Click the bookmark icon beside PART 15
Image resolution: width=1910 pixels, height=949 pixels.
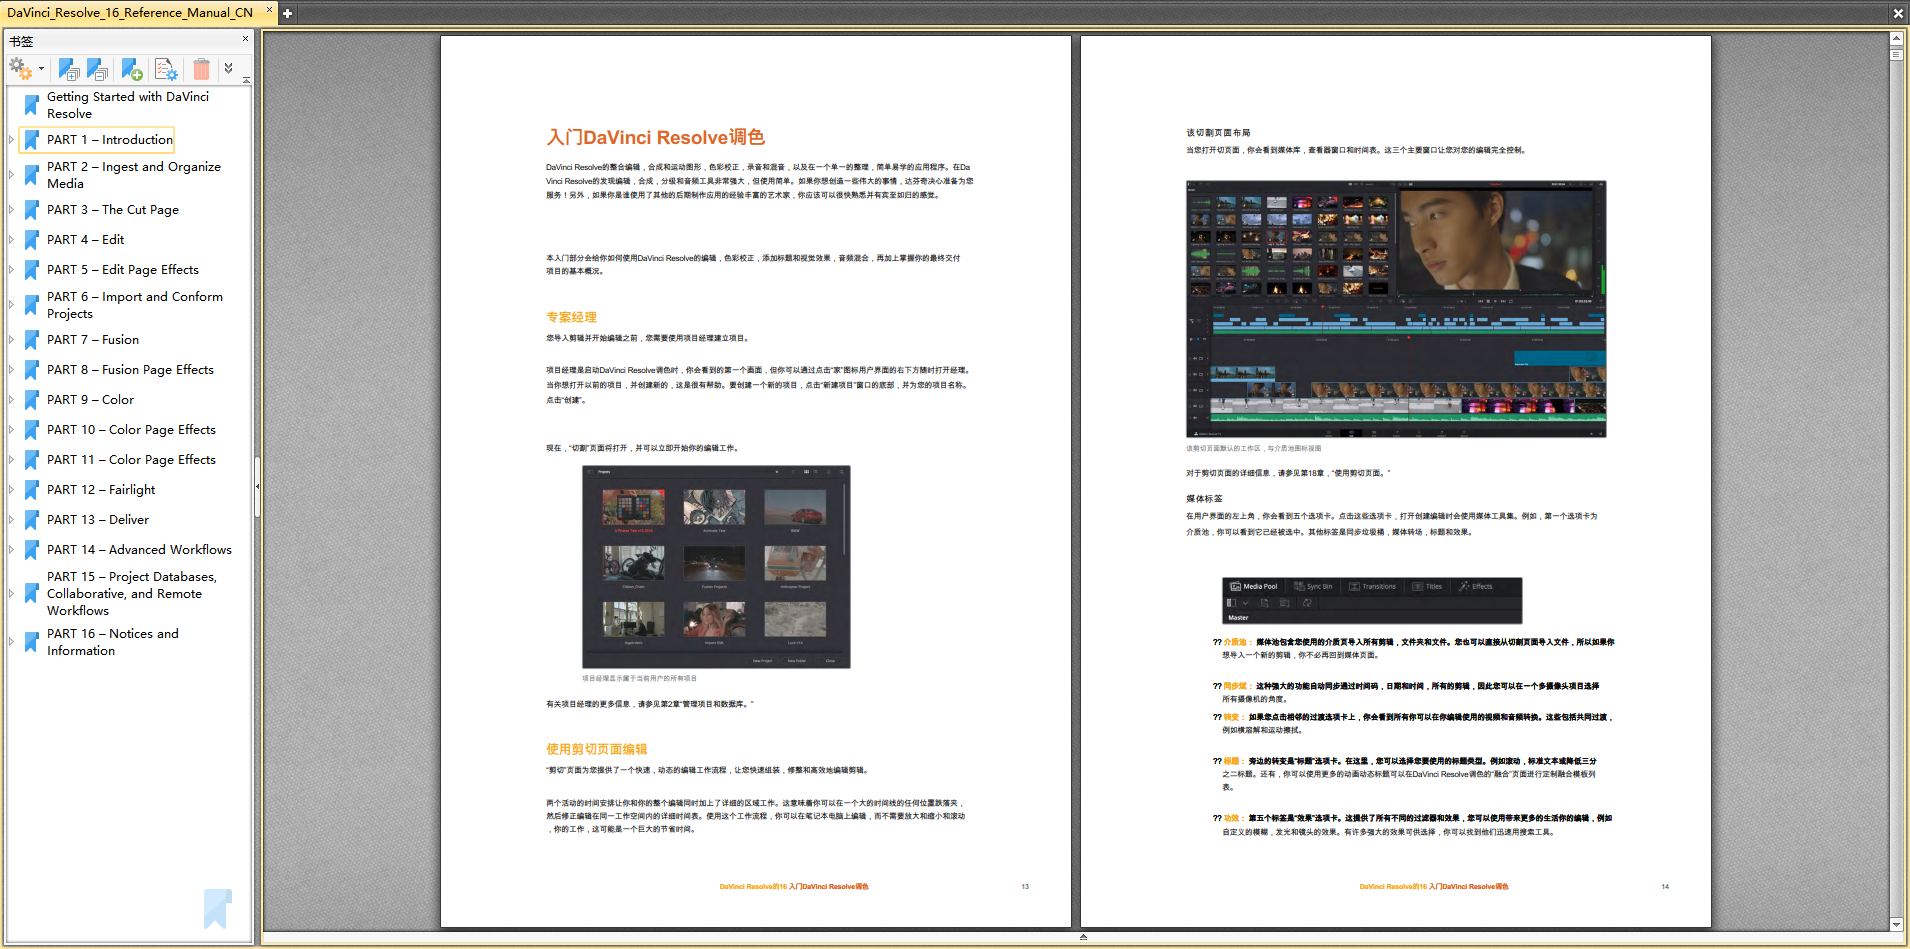pyautogui.click(x=32, y=593)
